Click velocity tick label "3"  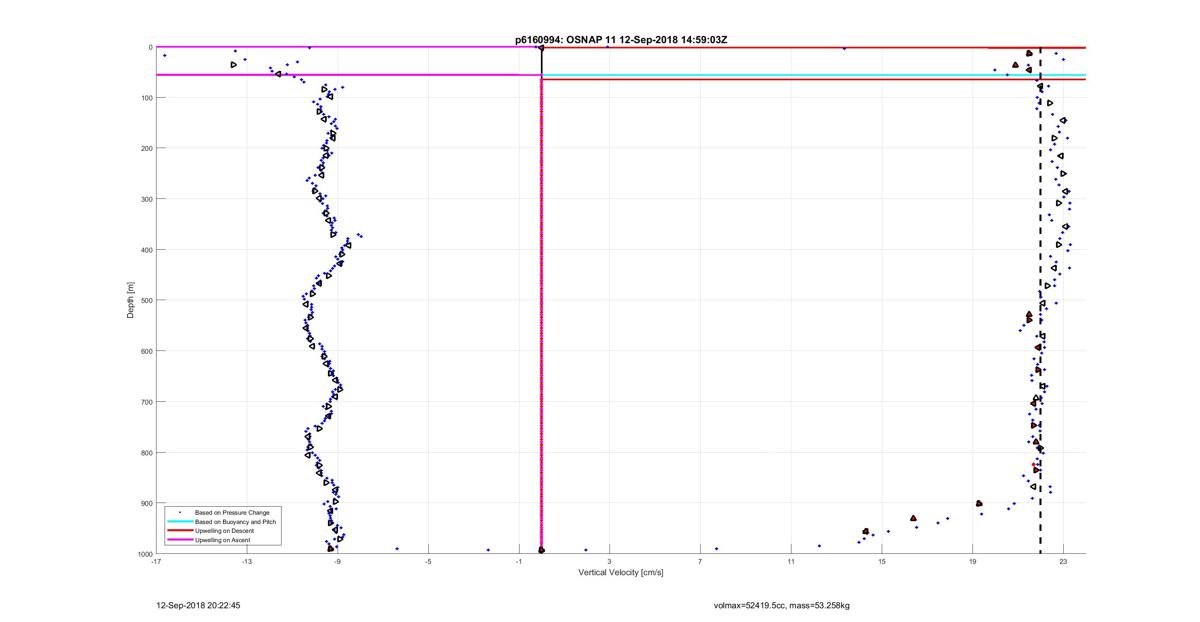pyautogui.click(x=609, y=562)
